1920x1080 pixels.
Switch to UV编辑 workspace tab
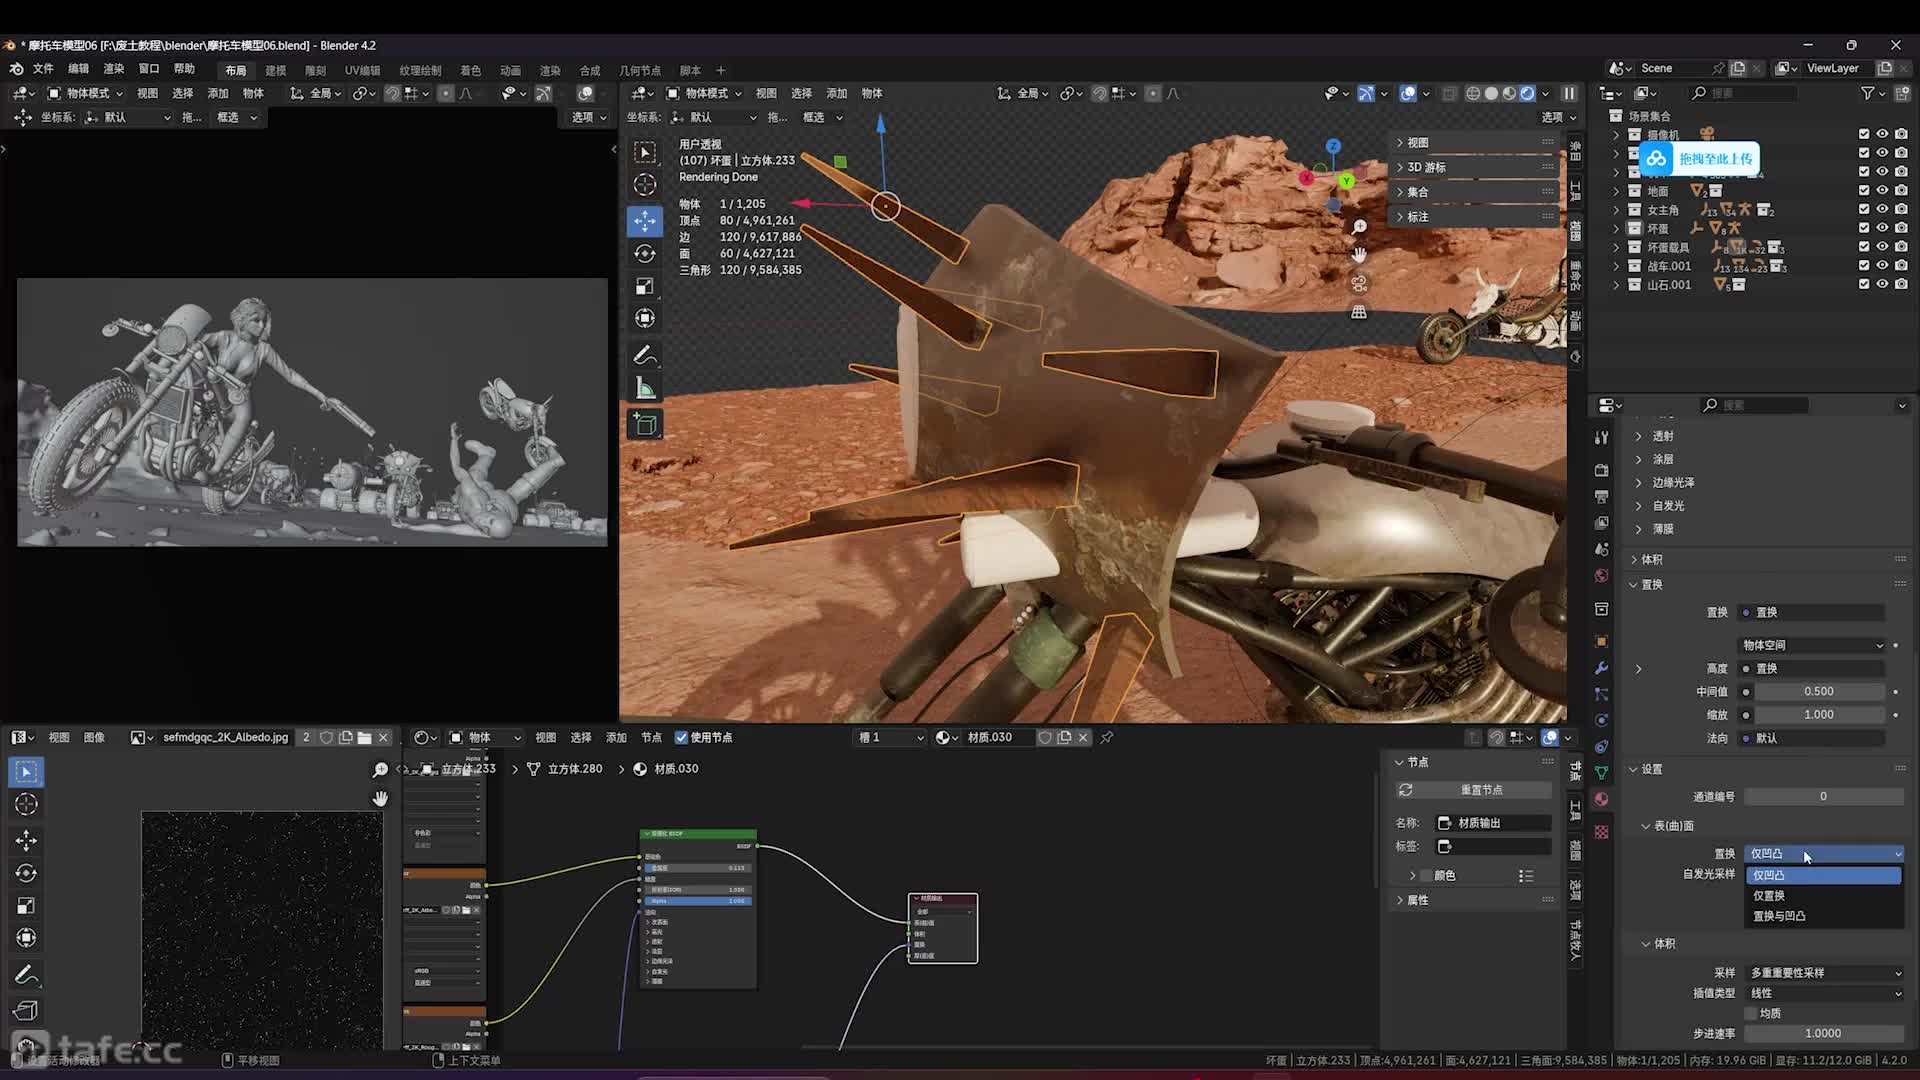pos(362,71)
